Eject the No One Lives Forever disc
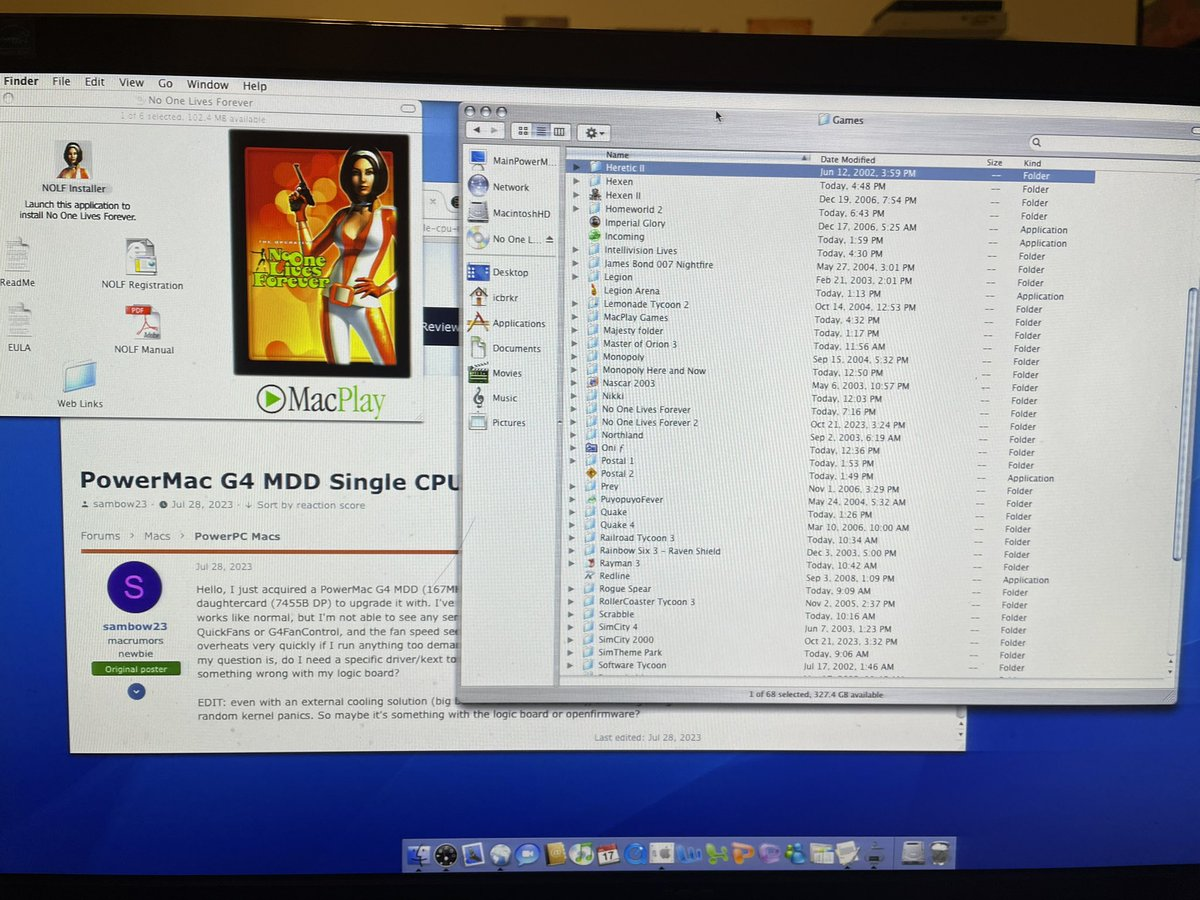Image resolution: width=1200 pixels, height=900 pixels. pos(549,240)
